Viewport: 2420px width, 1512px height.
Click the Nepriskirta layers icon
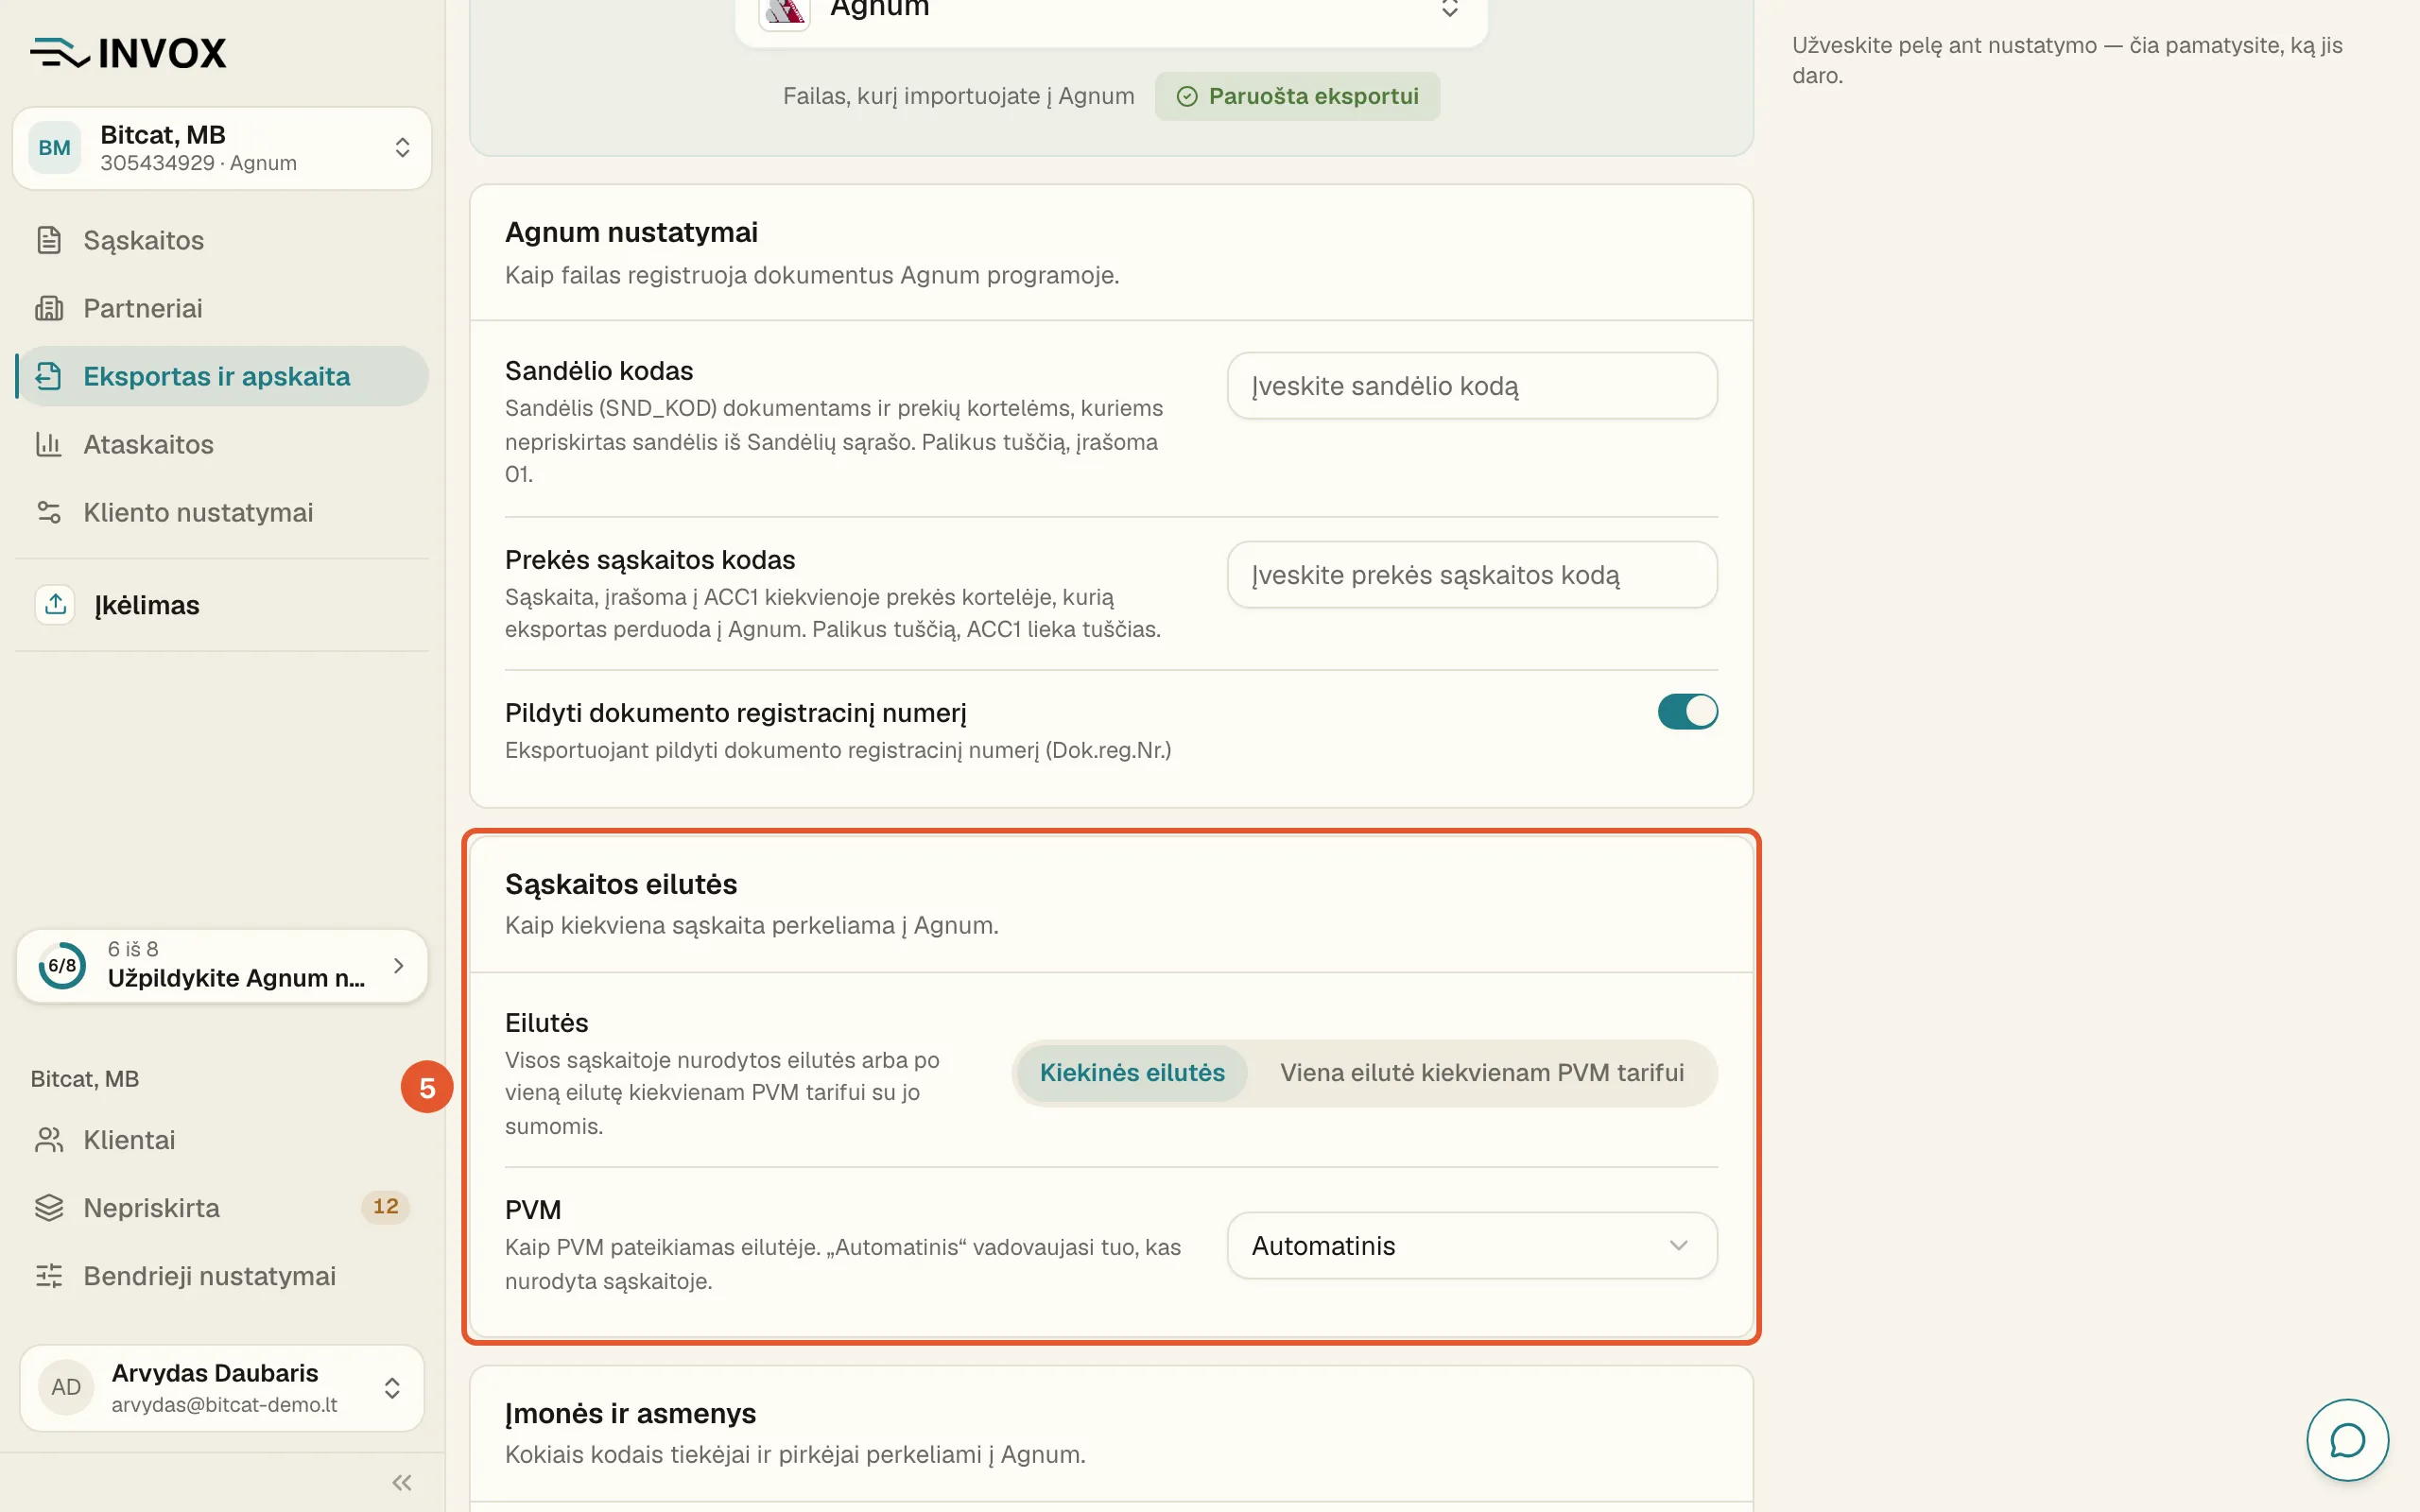pyautogui.click(x=49, y=1208)
